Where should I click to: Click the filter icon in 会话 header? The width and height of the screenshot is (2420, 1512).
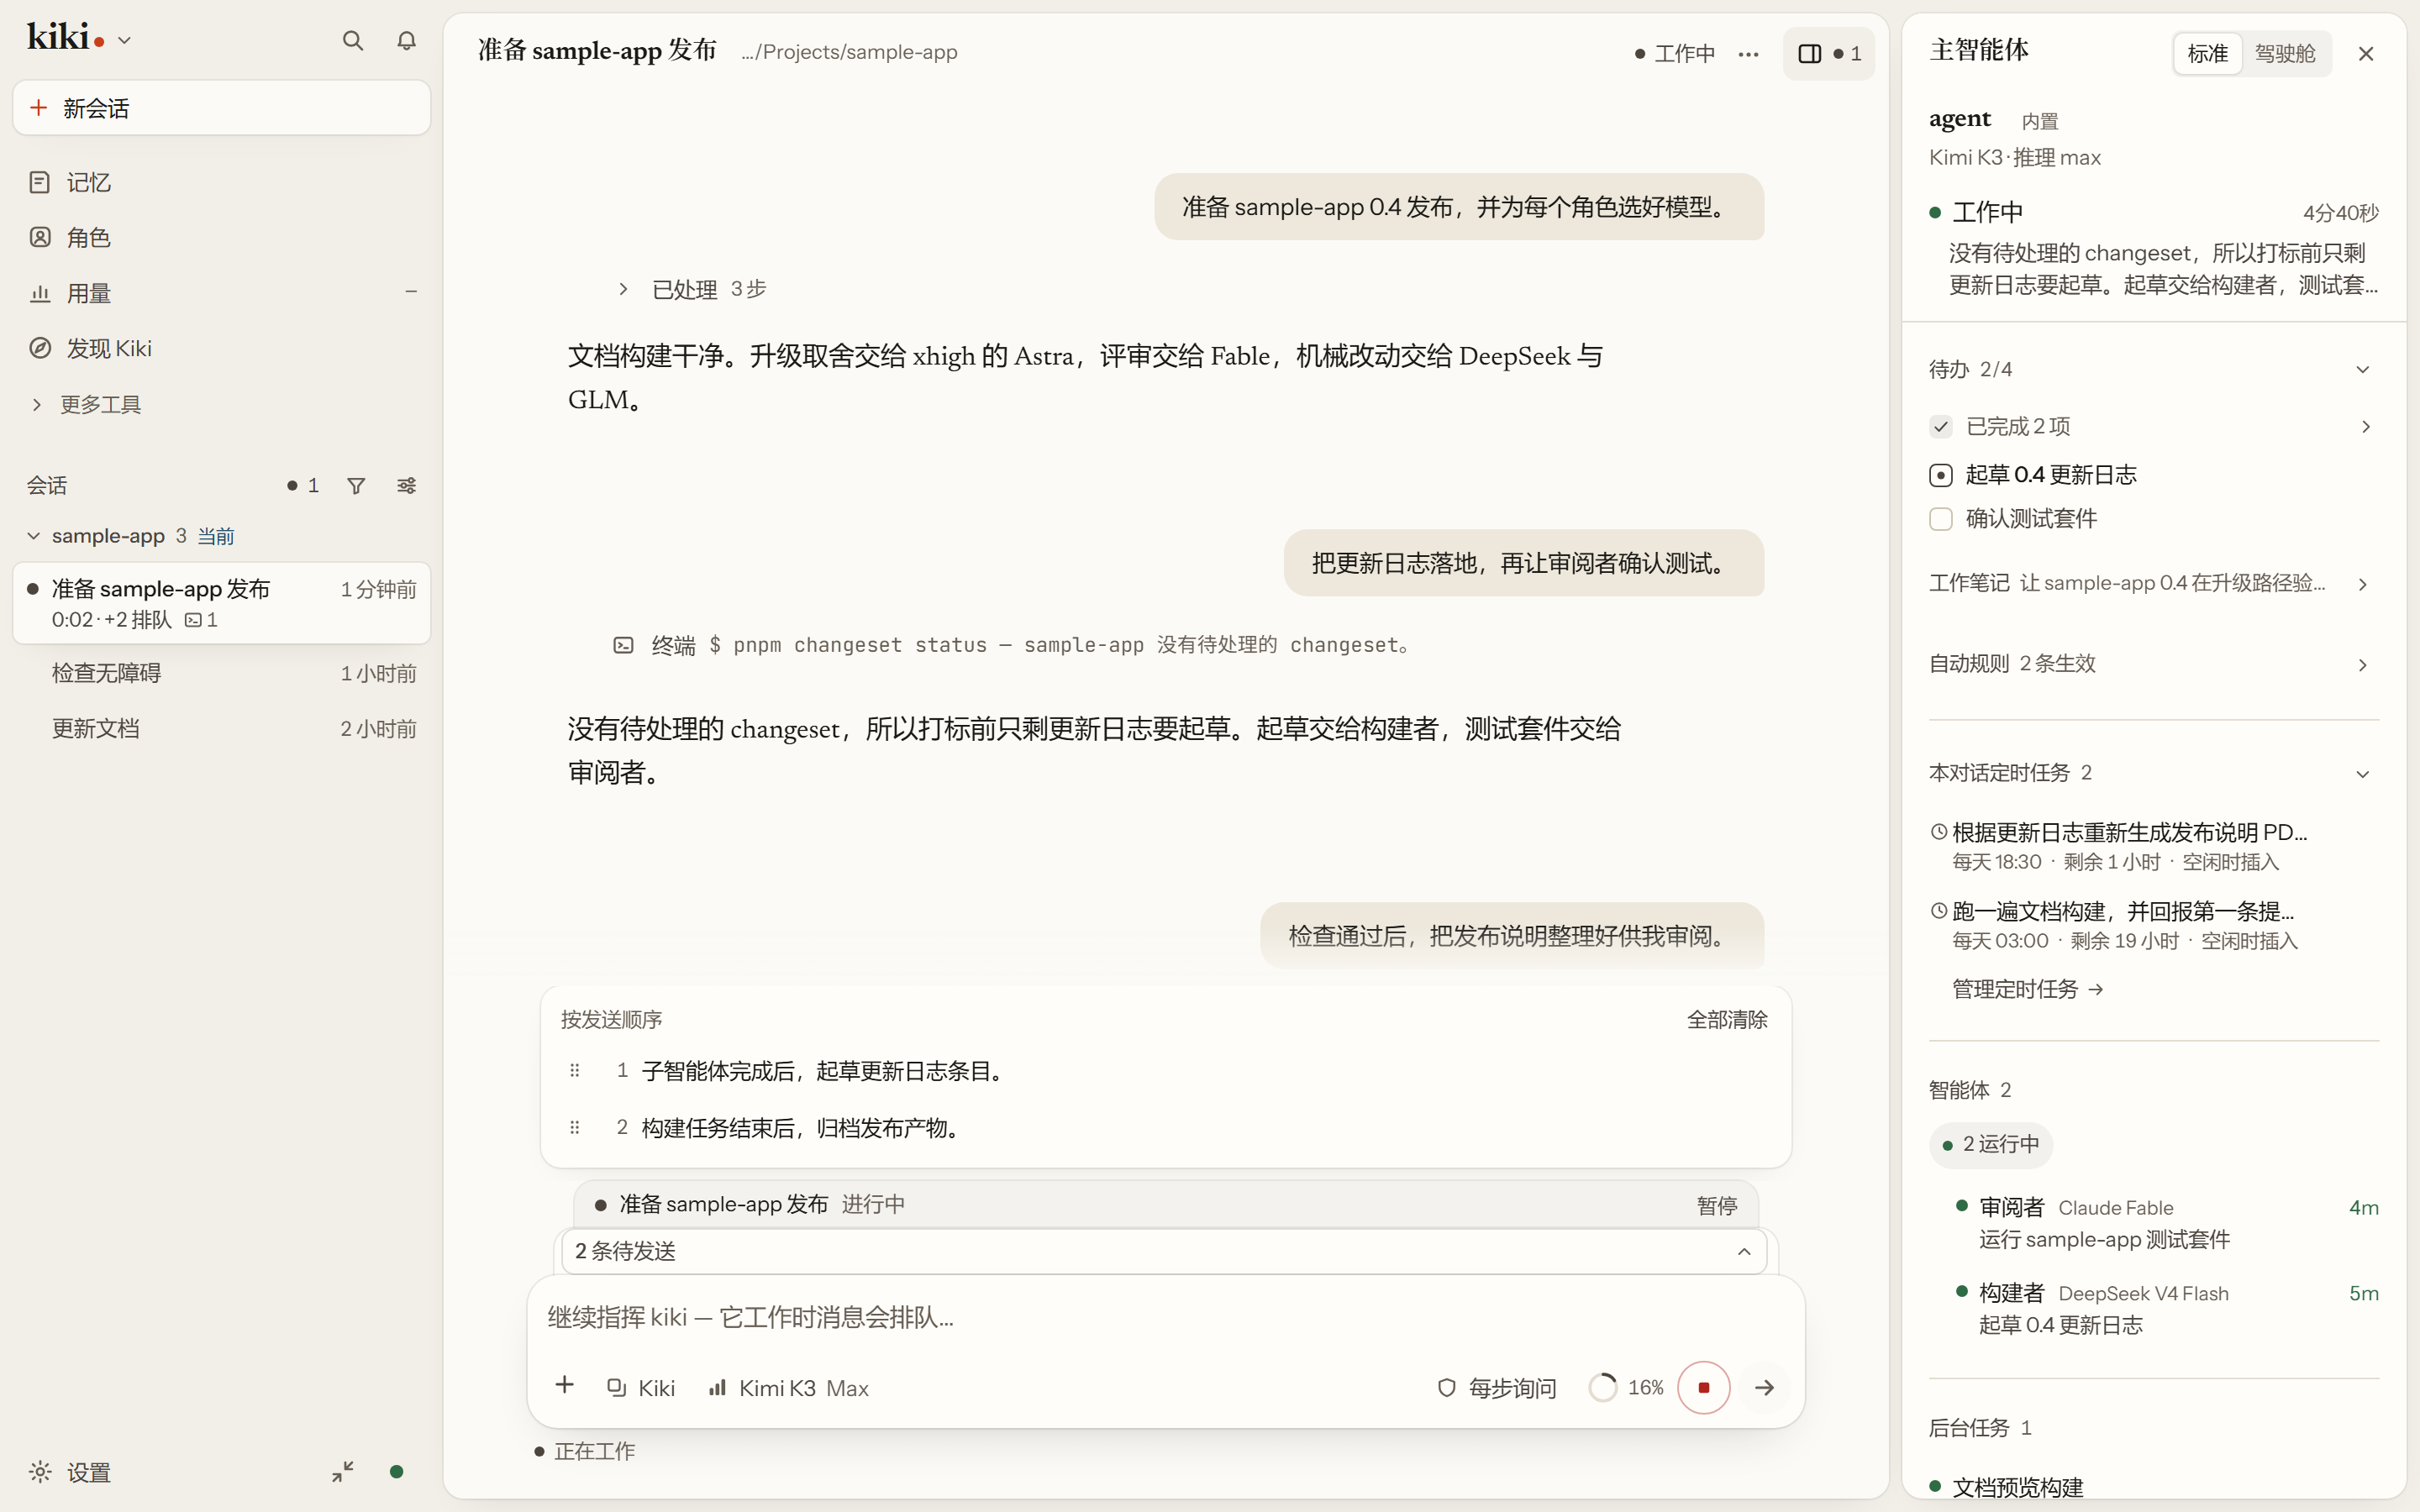tap(356, 485)
